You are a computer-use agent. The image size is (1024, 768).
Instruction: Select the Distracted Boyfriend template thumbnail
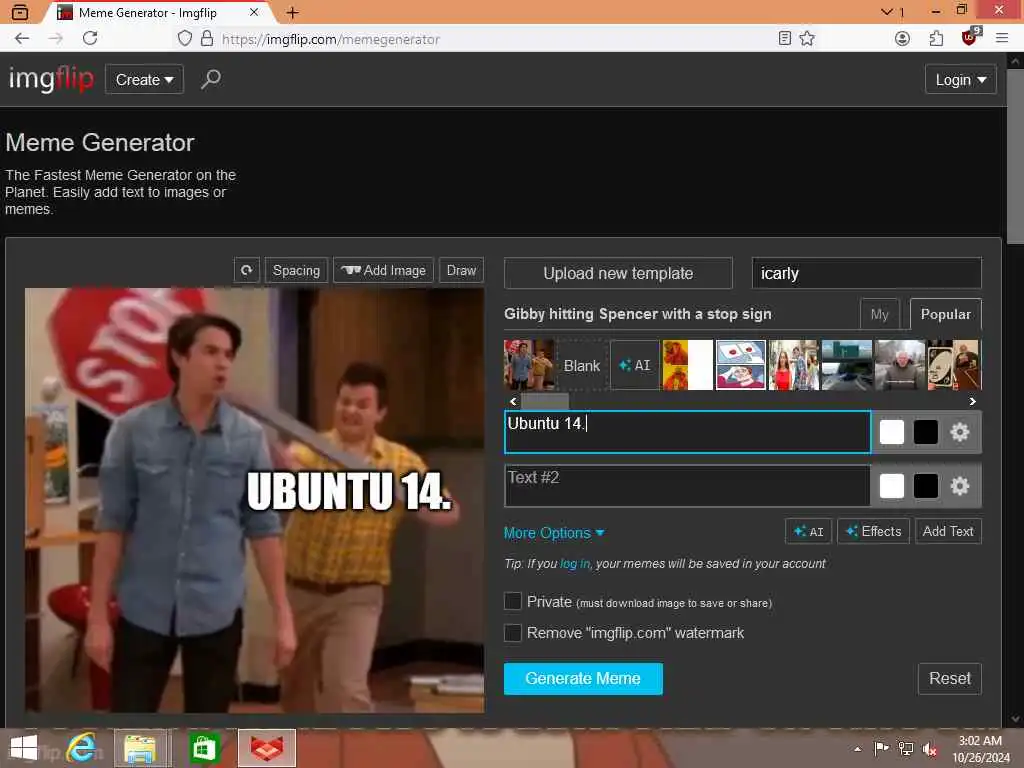pyautogui.click(x=793, y=364)
